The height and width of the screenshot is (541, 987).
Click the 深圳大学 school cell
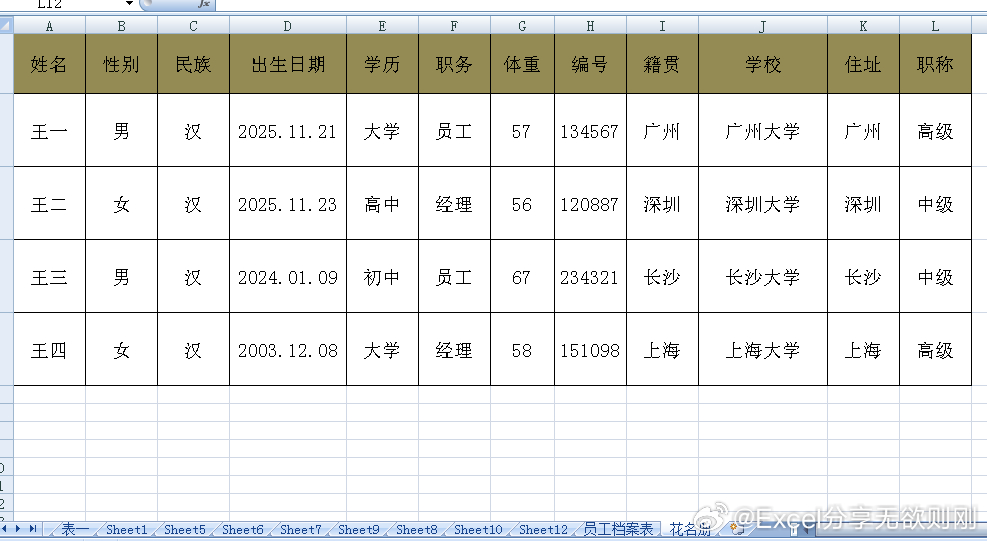click(763, 203)
